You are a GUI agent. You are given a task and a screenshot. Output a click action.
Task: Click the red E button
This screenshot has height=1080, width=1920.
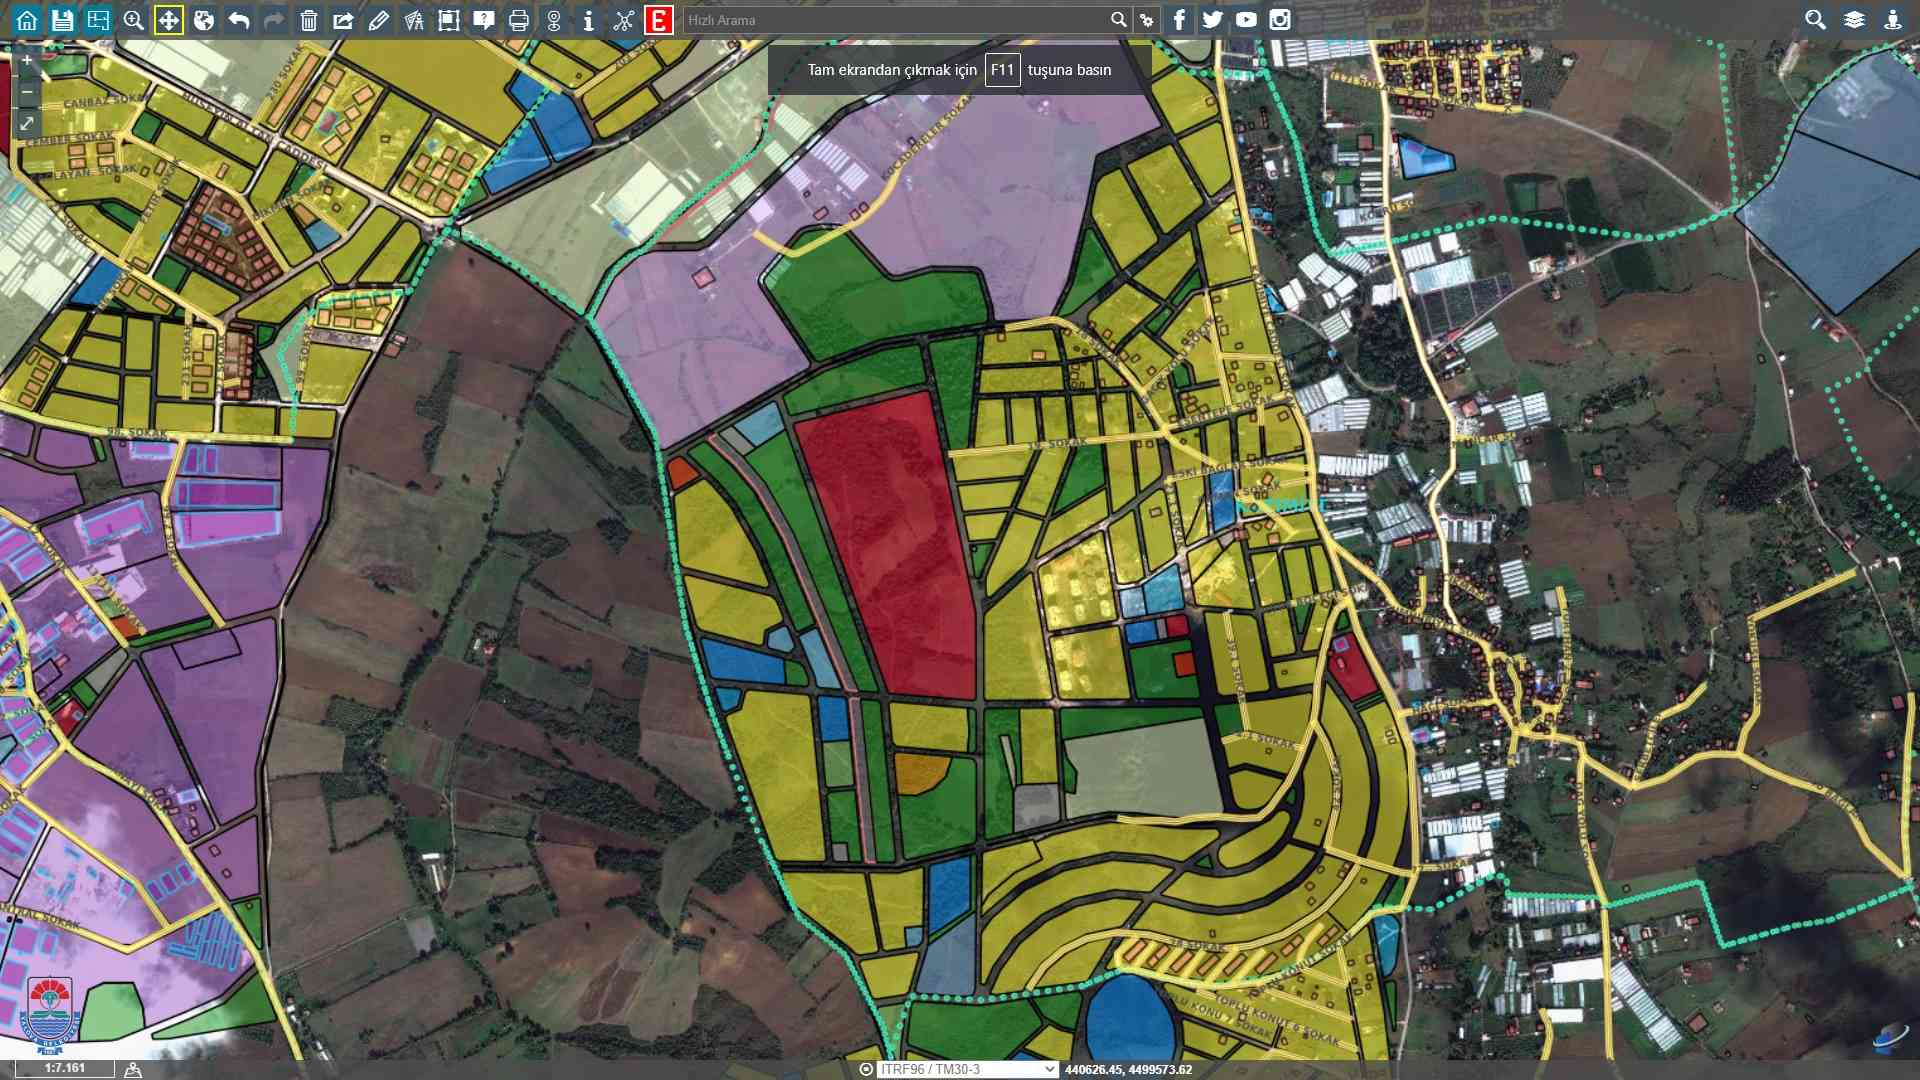[x=658, y=20]
